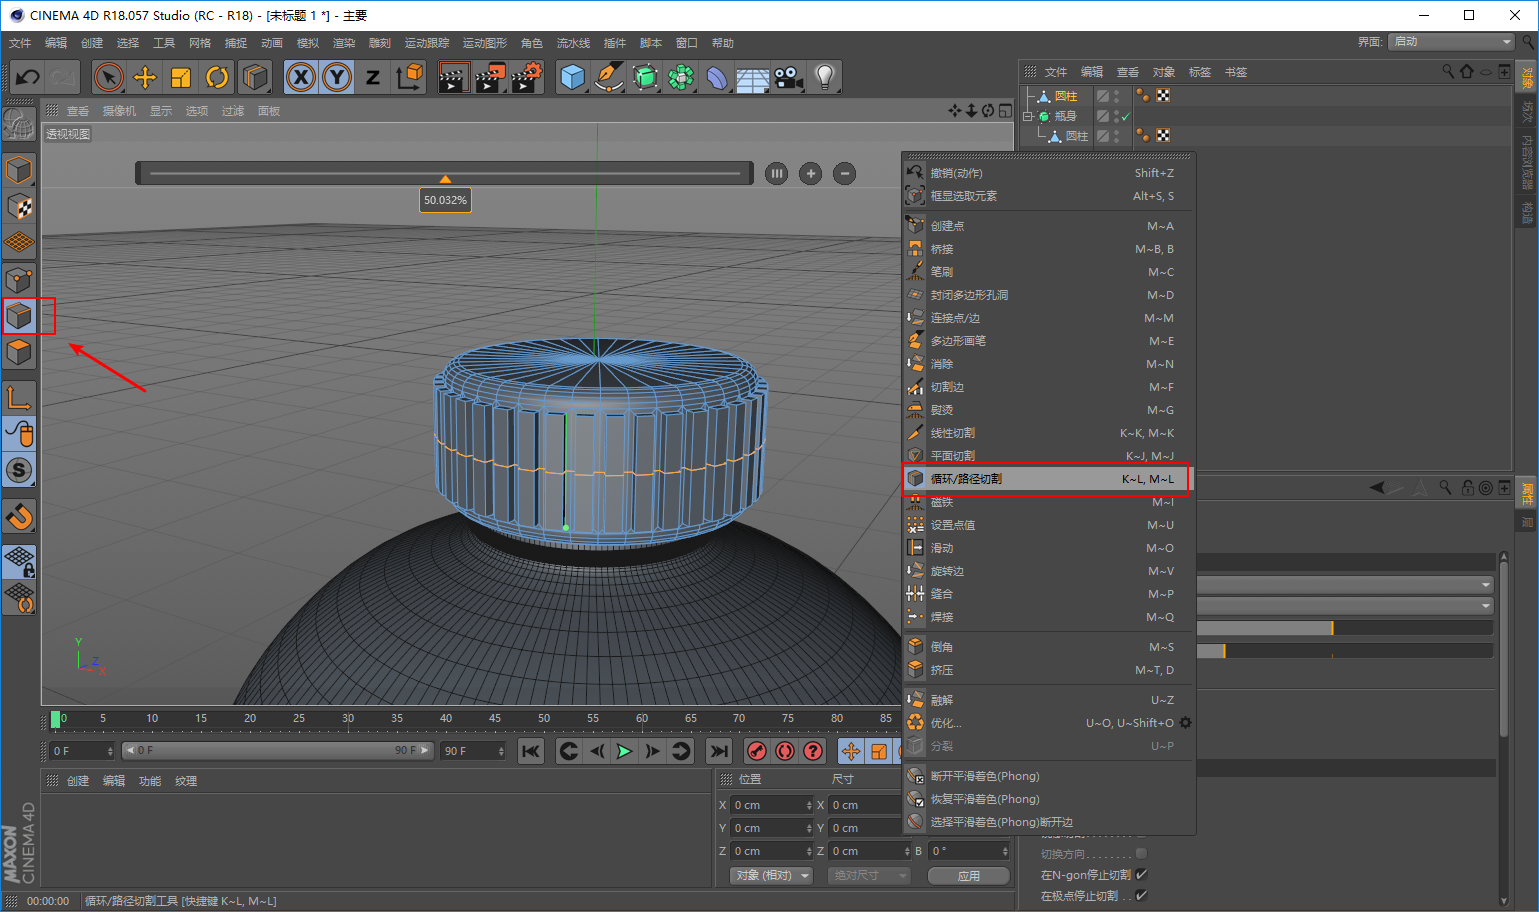Click the coordinate system icon
This screenshot has height=912, width=1539.
pos(409,77)
